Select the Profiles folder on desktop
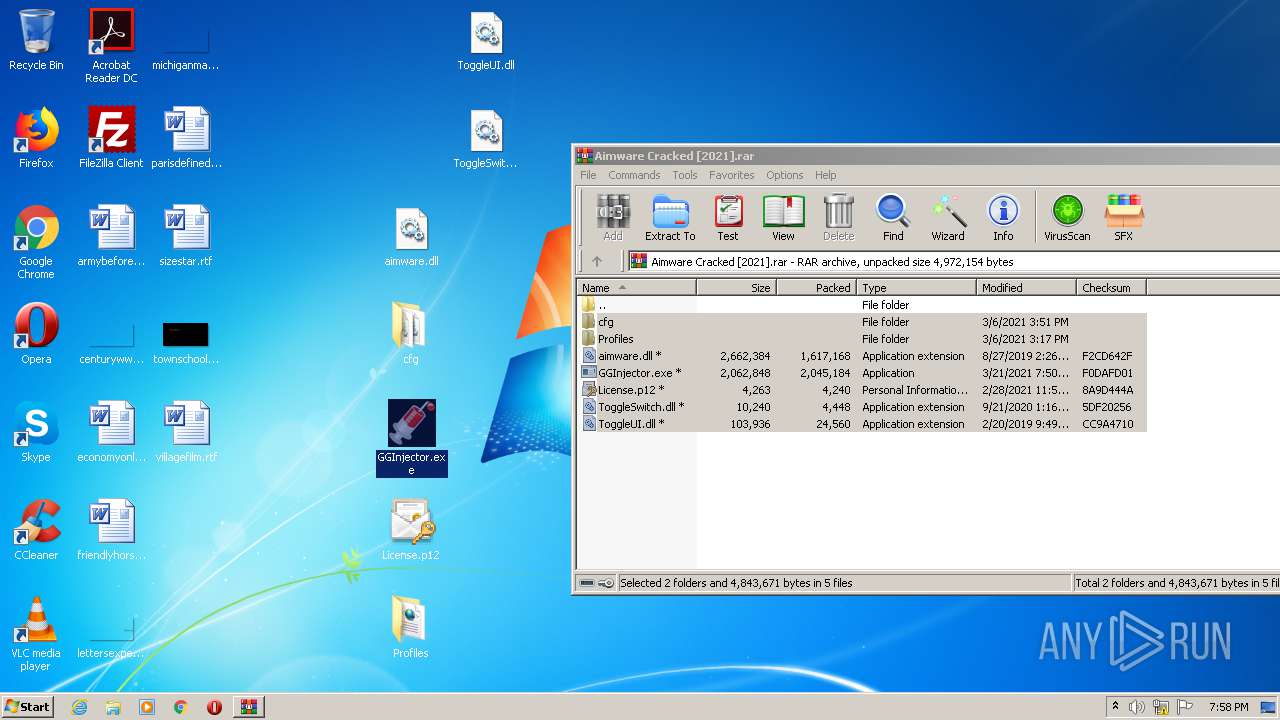The image size is (1280, 720). pyautogui.click(x=411, y=628)
